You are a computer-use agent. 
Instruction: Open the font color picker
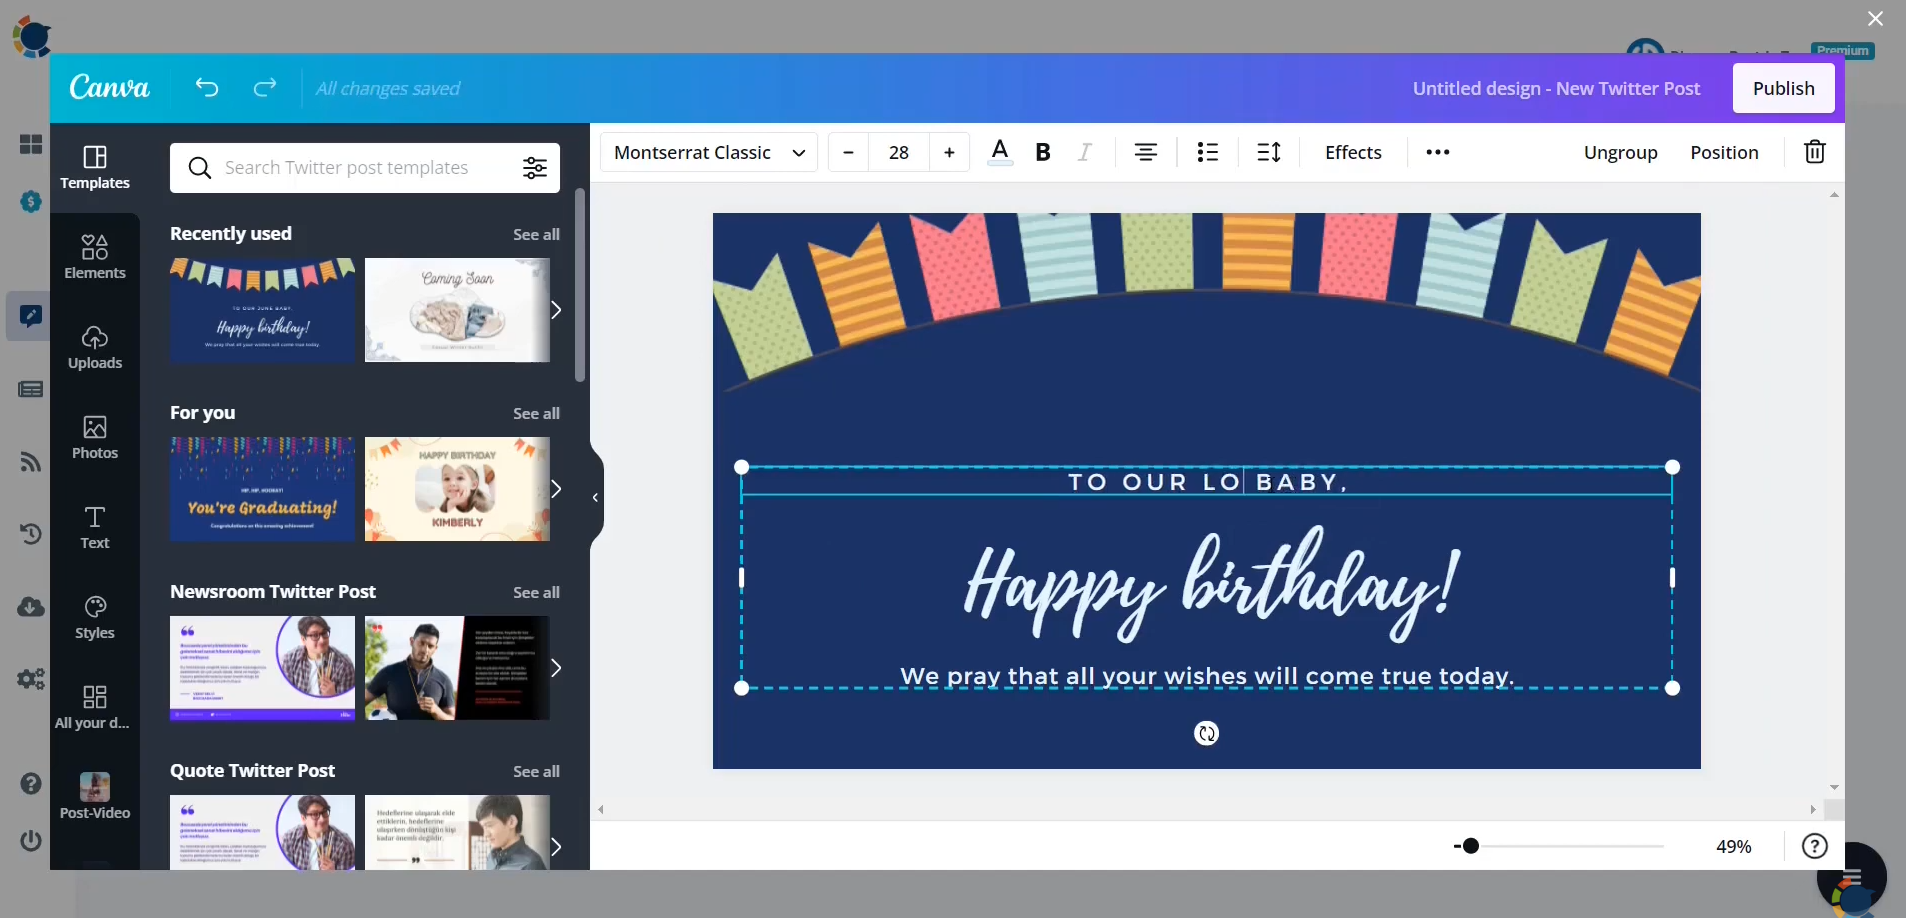pyautogui.click(x=1000, y=152)
